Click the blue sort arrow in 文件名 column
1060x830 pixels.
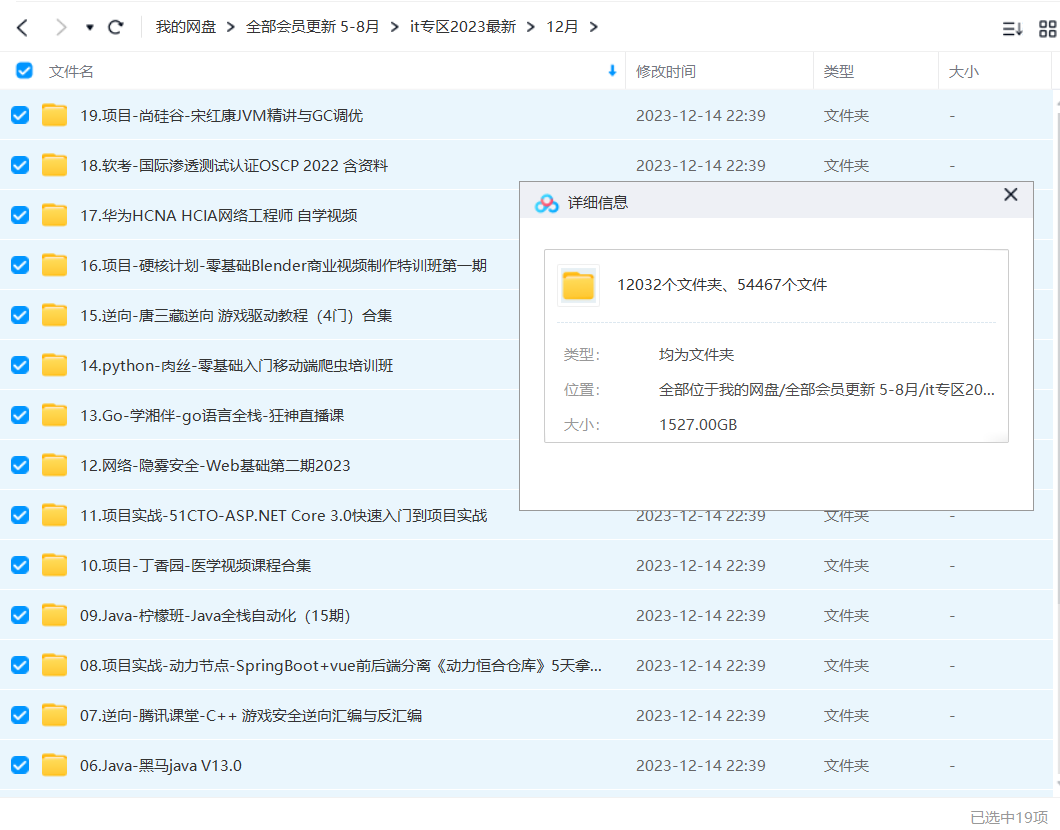tap(612, 71)
